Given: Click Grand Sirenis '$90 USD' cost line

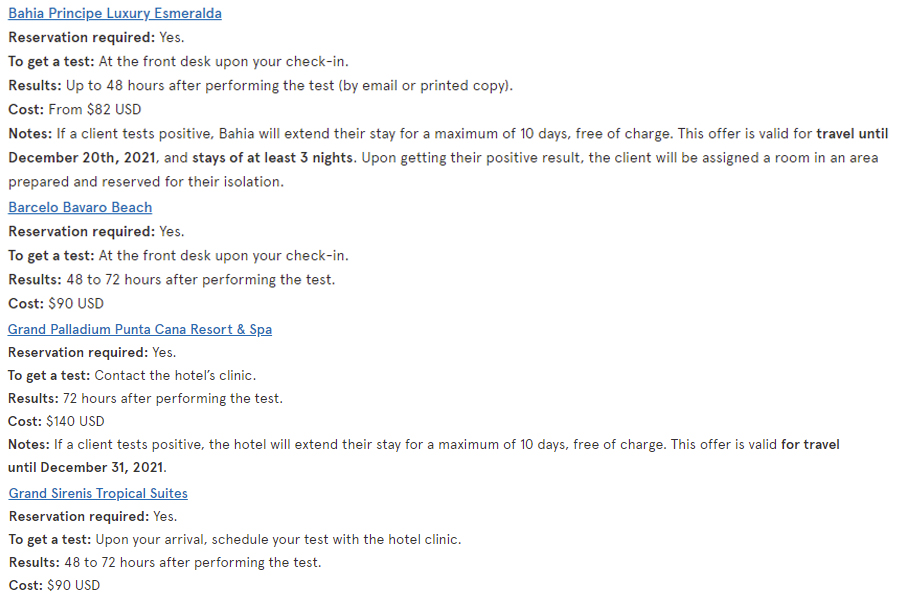Looking at the screenshot, I should click(x=55, y=585).
